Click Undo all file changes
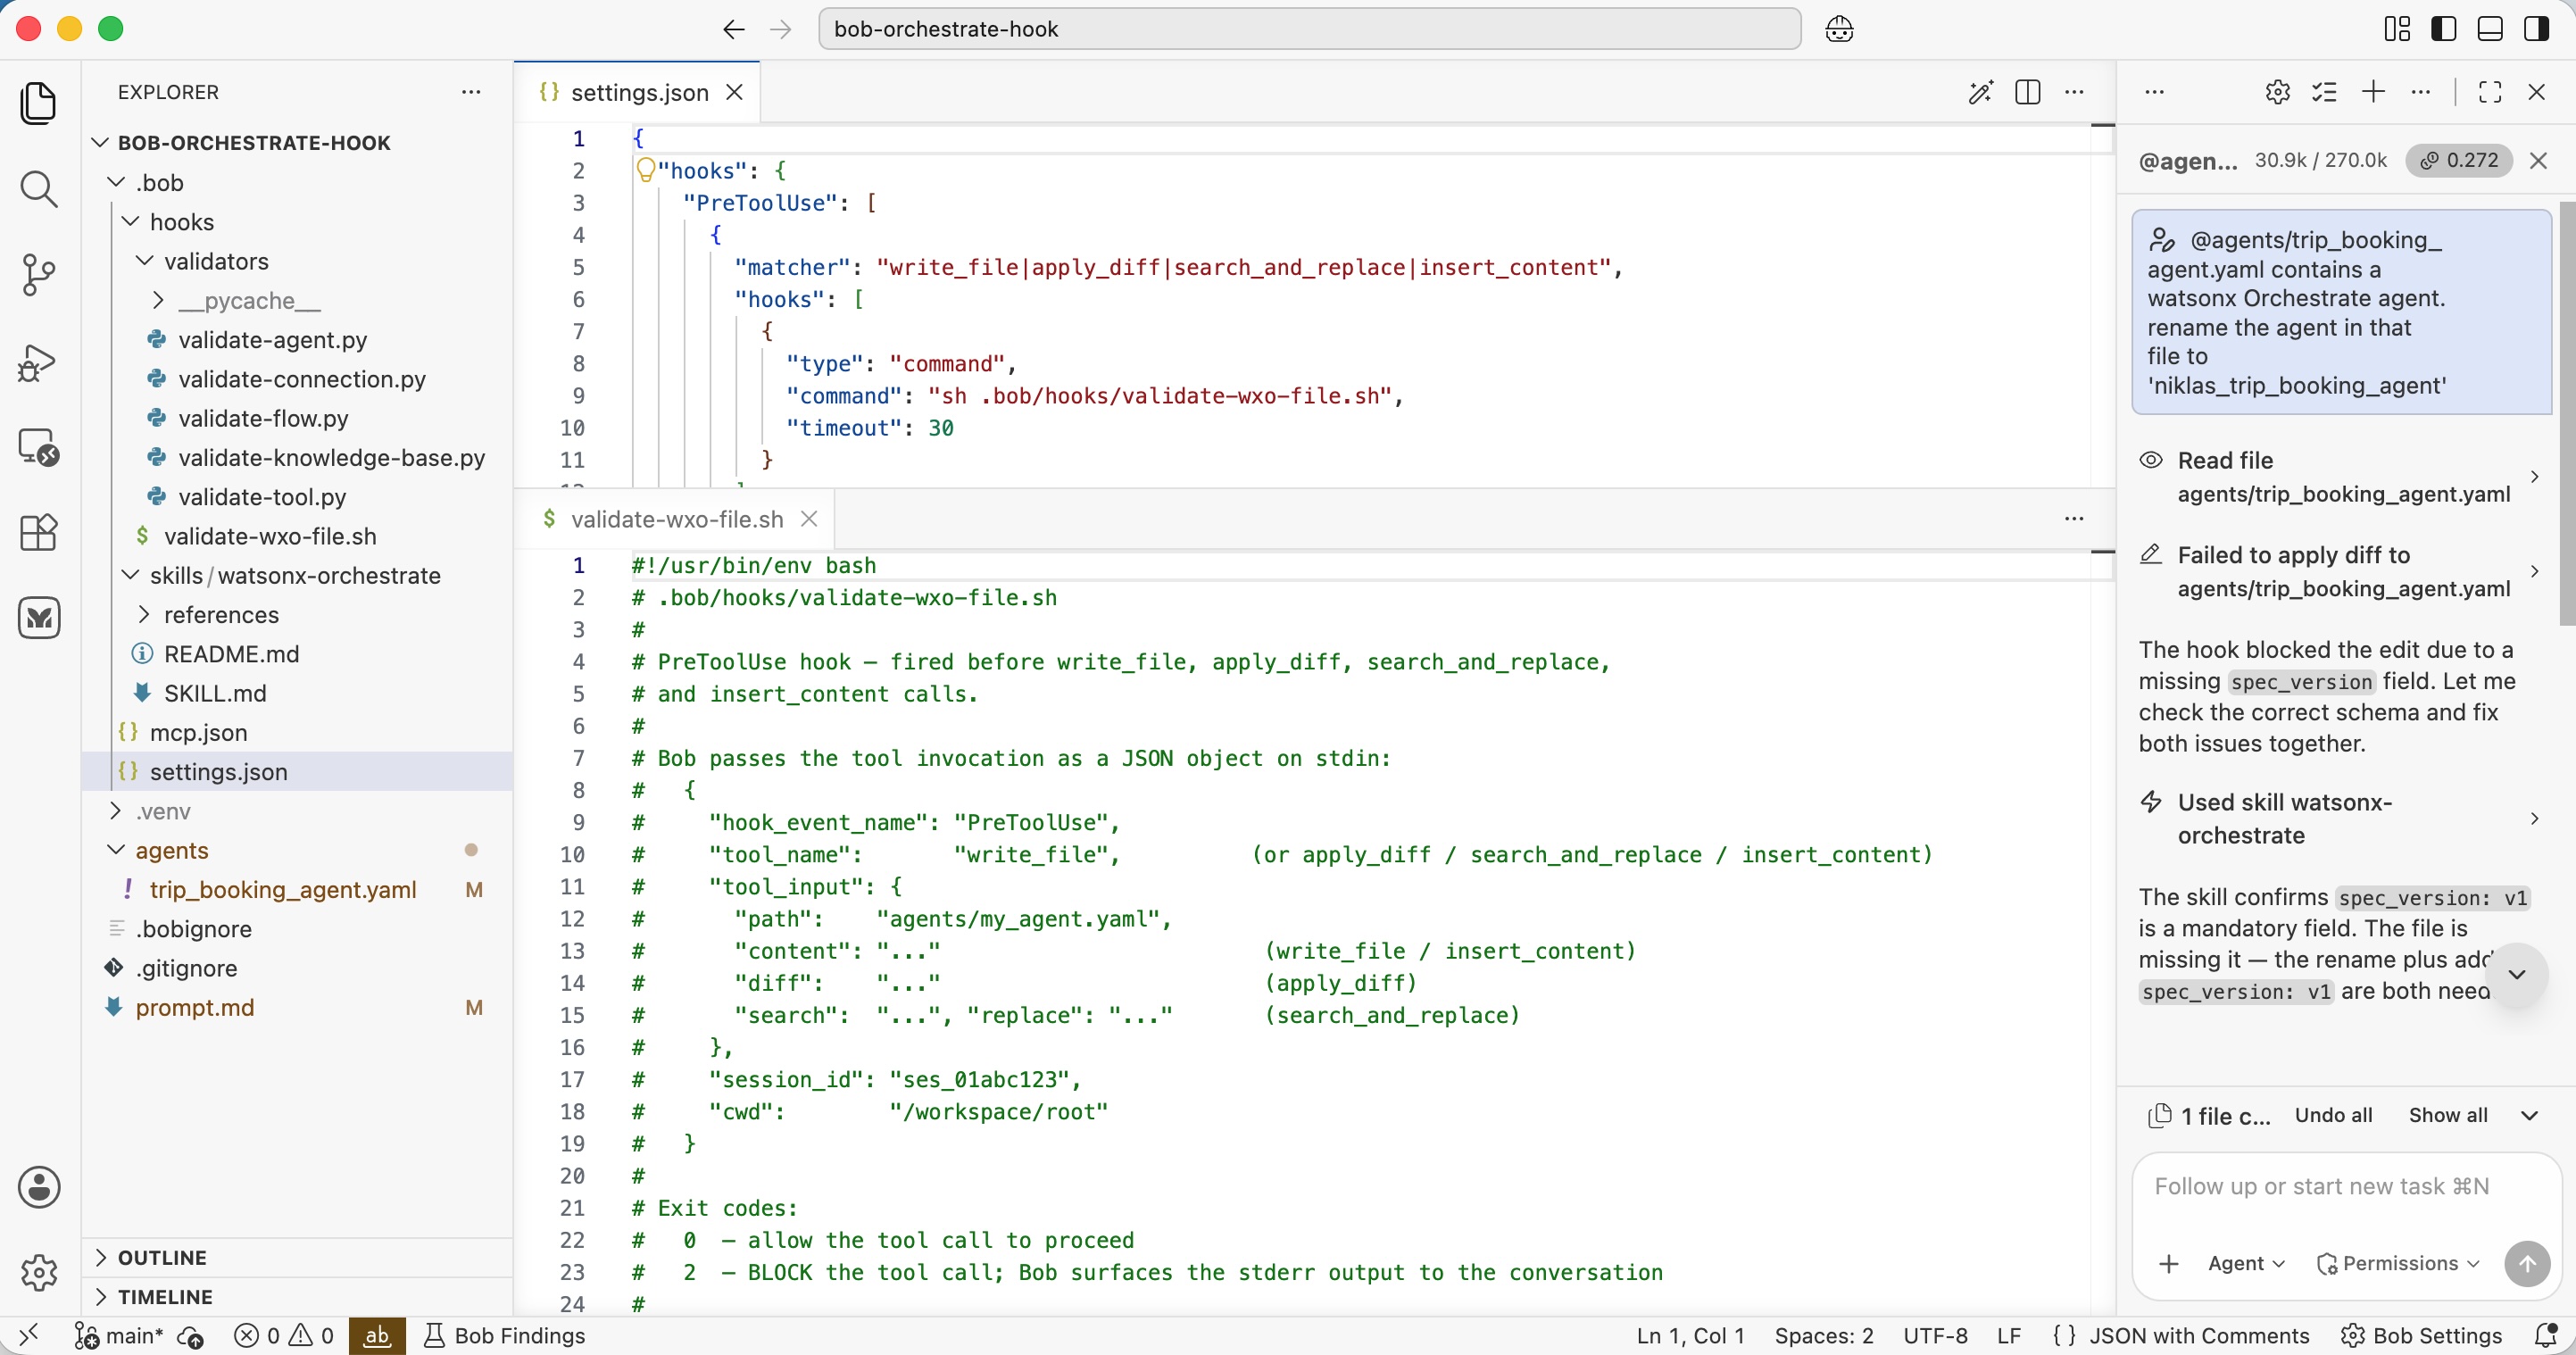Image resolution: width=2576 pixels, height=1355 pixels. click(x=2333, y=1115)
